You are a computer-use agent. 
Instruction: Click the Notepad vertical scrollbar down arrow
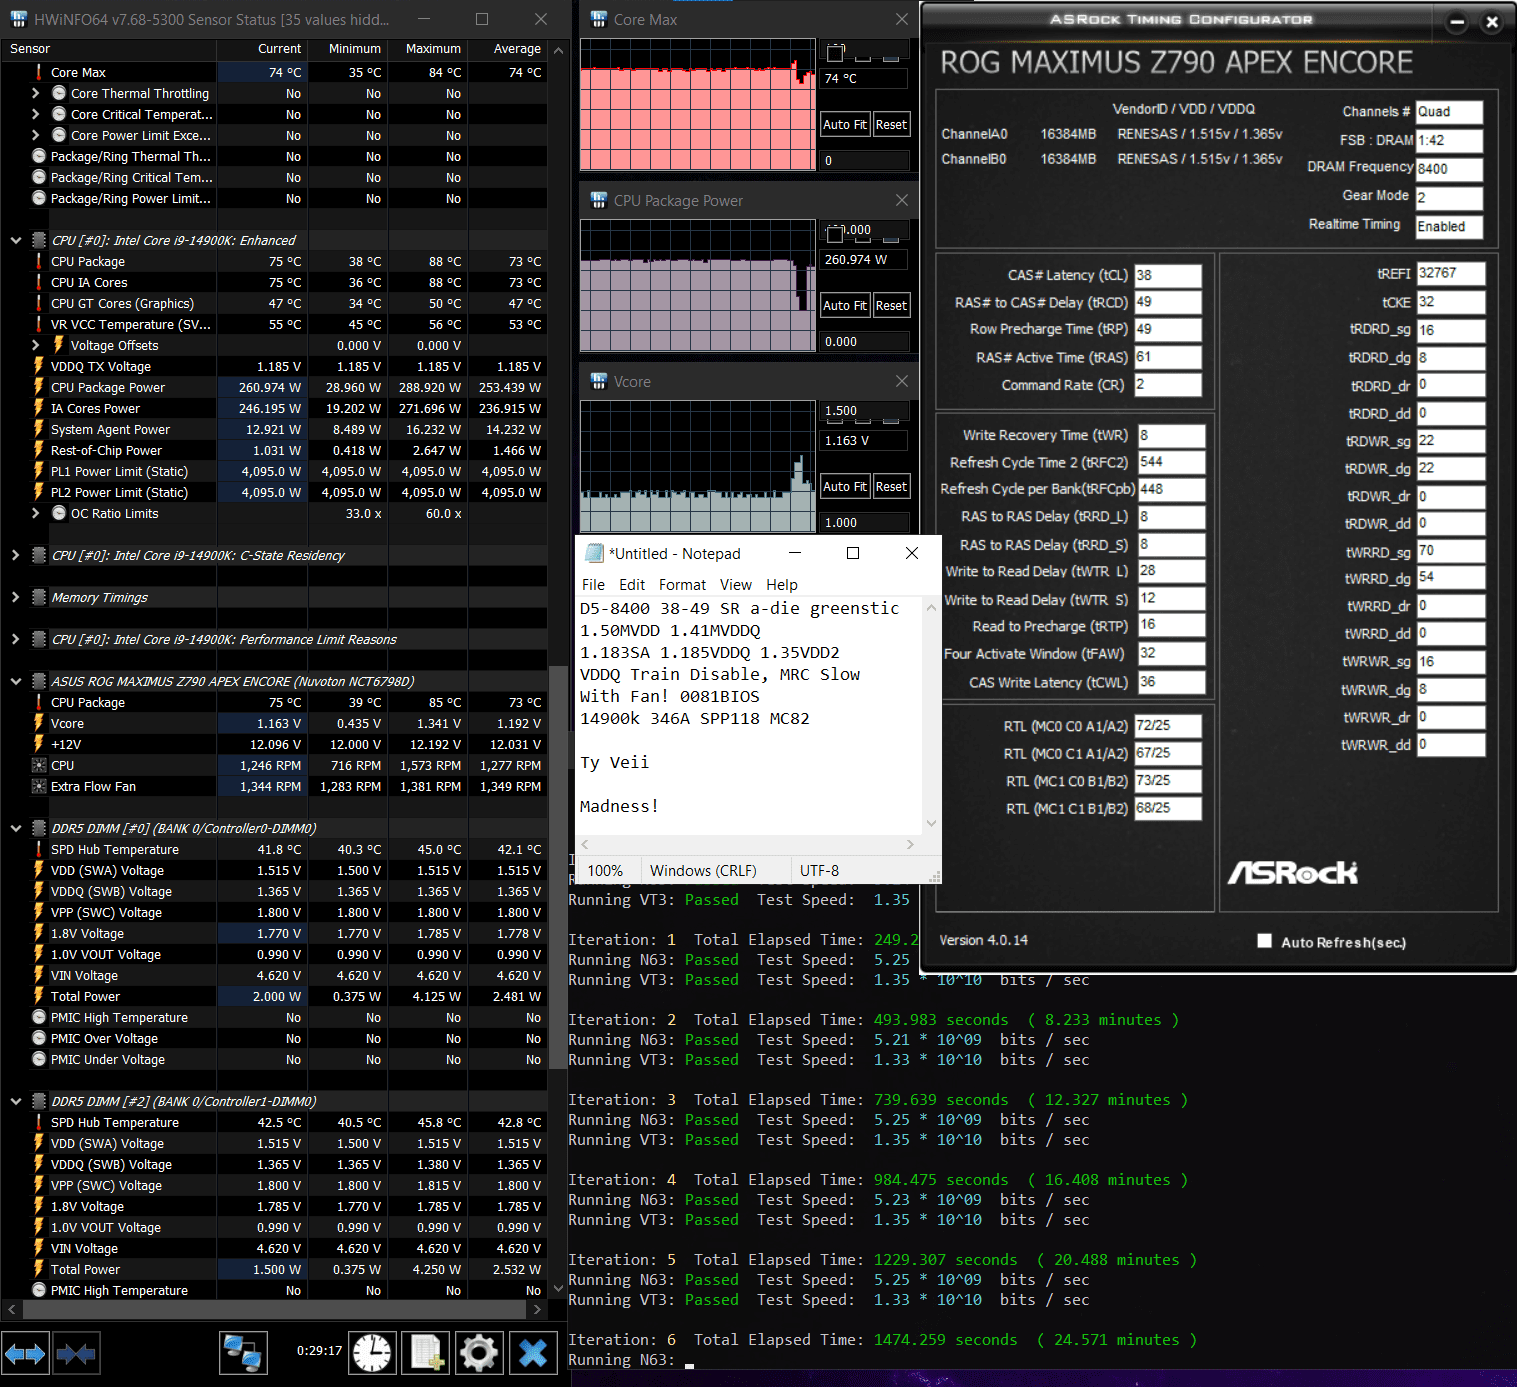pyautogui.click(x=931, y=823)
